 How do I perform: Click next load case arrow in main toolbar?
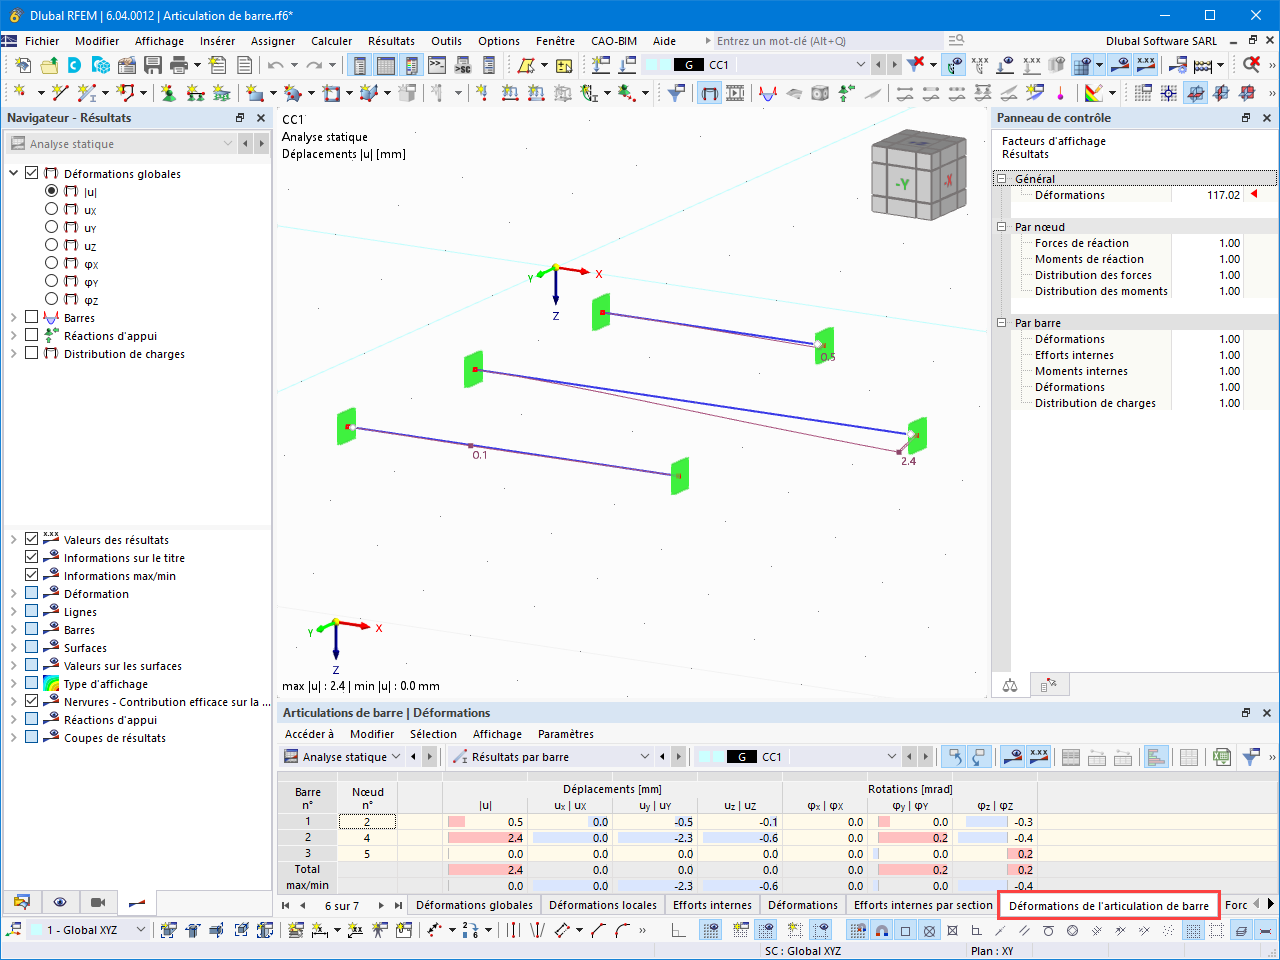(893, 65)
